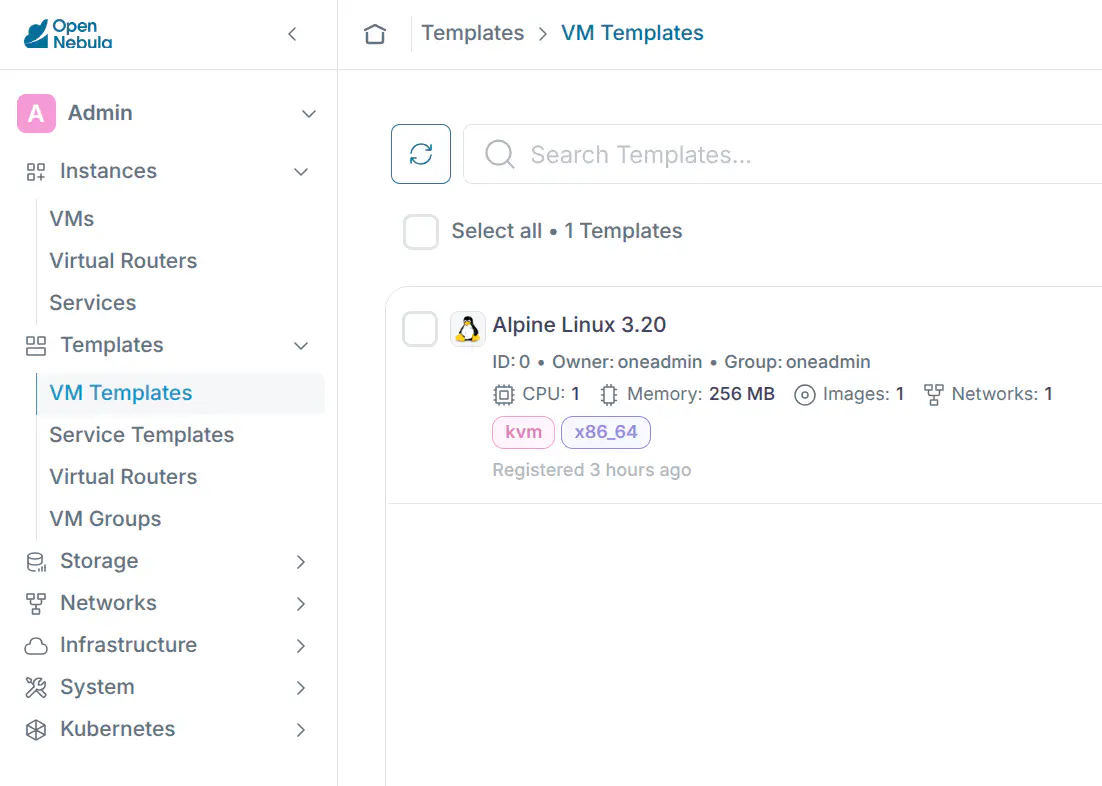Check the Select all templates checkbox
This screenshot has height=786, width=1102.
(420, 232)
